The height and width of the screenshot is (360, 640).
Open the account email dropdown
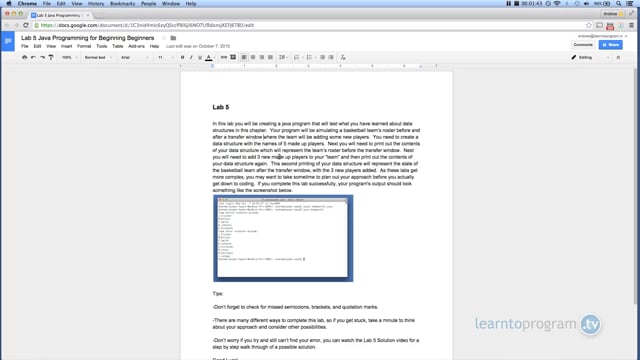click(x=602, y=36)
